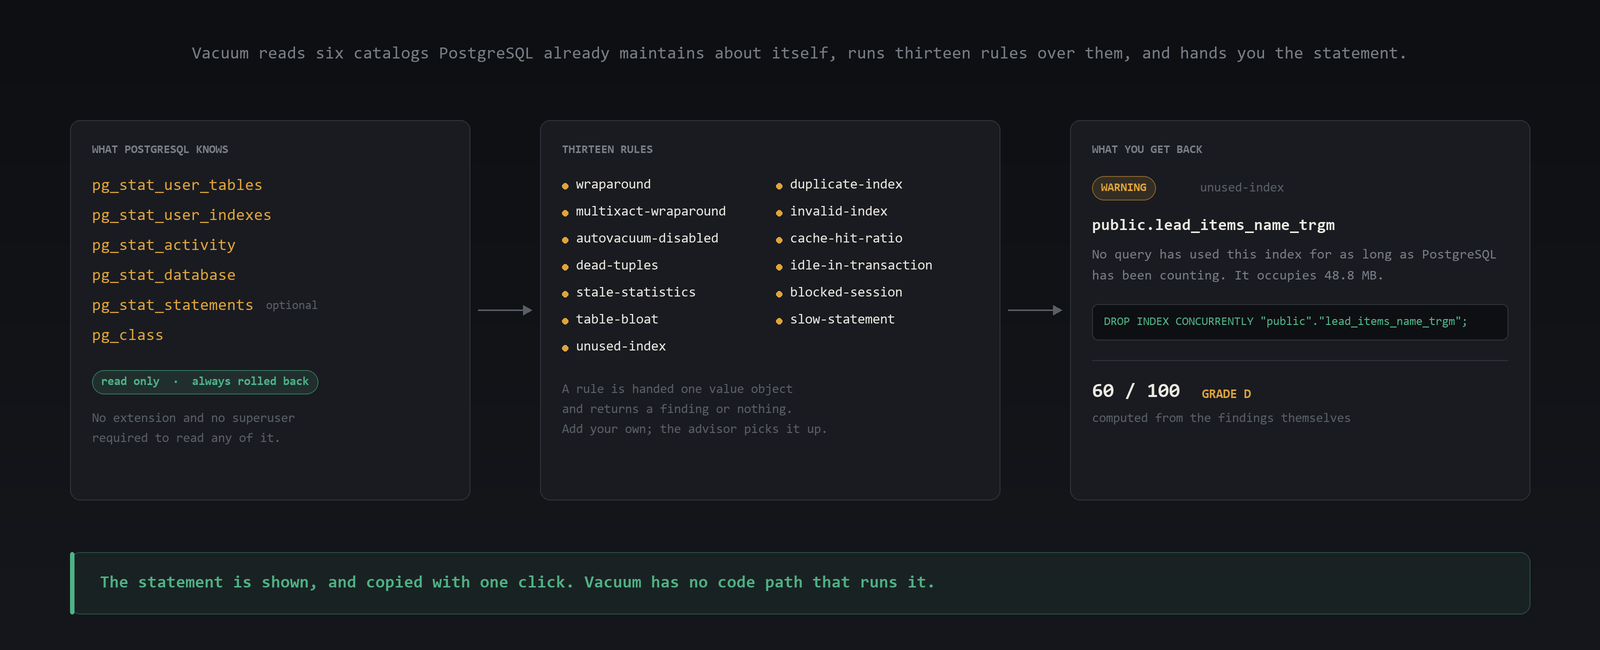1600x650 pixels.
Task: Click the 'read only · always rolled back' badge
Action: (x=205, y=382)
